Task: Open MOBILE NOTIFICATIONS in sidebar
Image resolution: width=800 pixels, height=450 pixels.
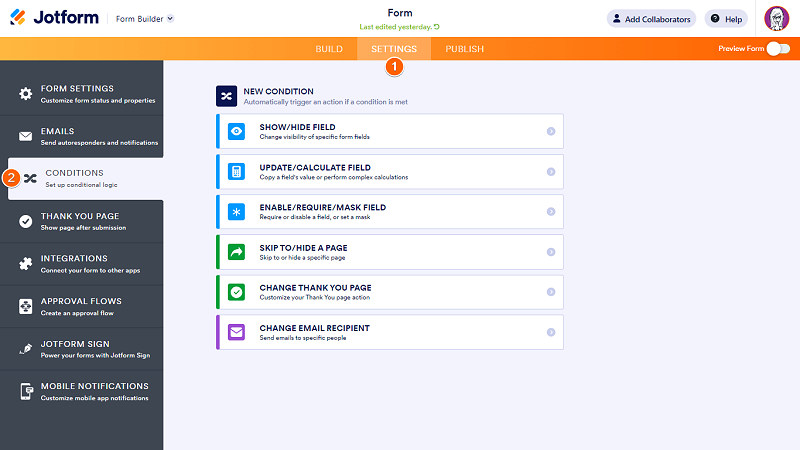Action: [82, 391]
